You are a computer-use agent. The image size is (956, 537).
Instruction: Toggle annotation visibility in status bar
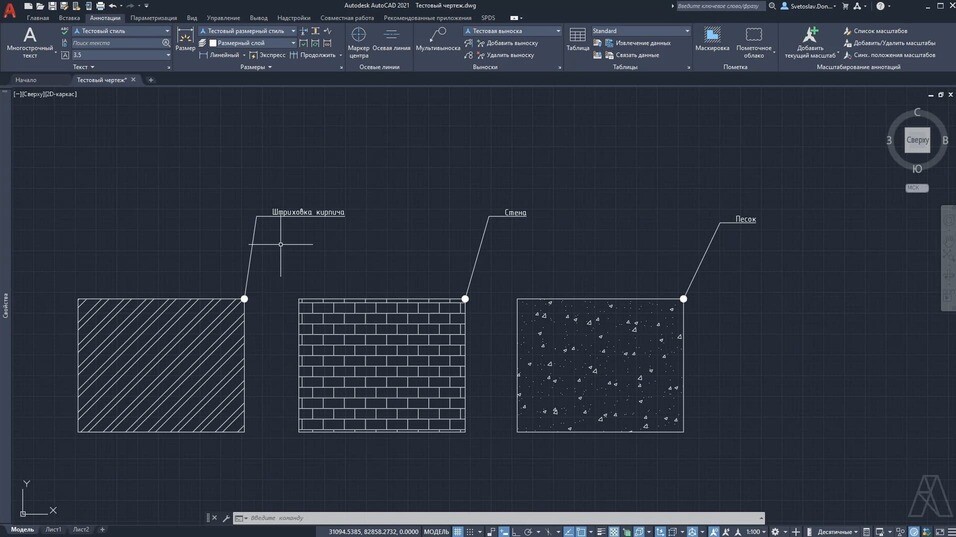(713, 532)
